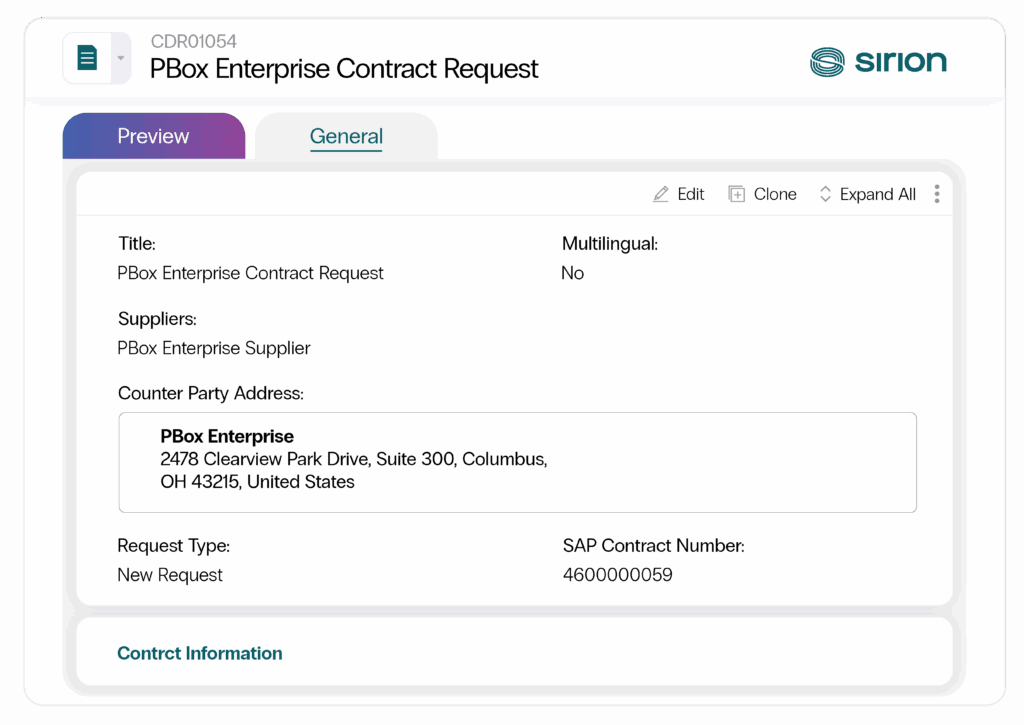
Task: Click the PBox Enterprise Contract Request heading
Action: tap(344, 69)
